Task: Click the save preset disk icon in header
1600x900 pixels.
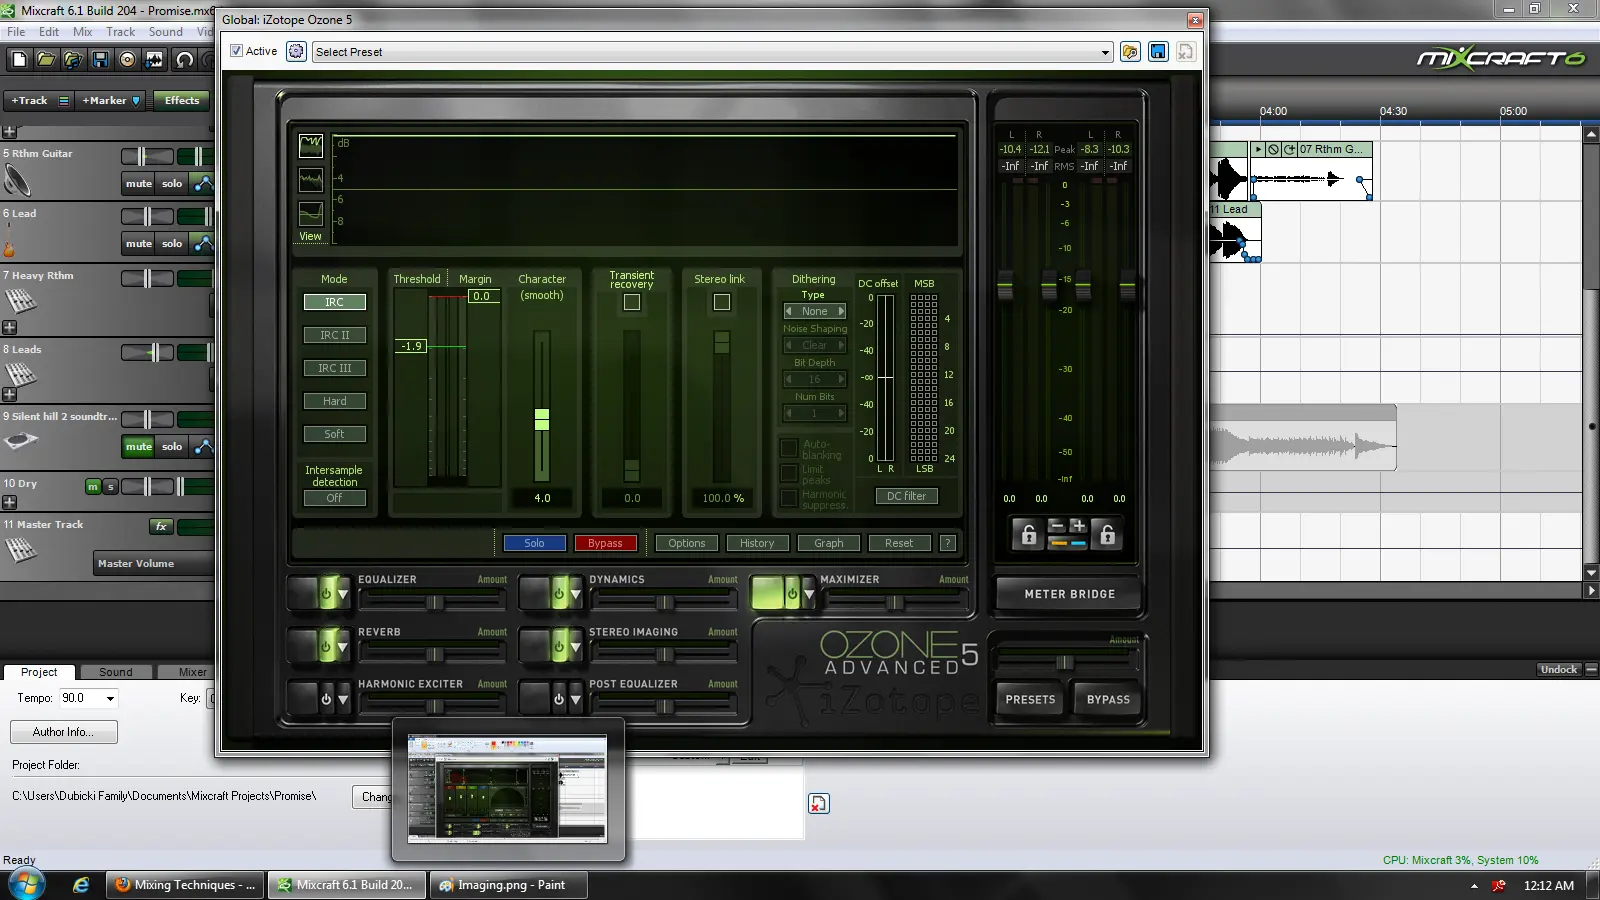Action: click(1158, 51)
